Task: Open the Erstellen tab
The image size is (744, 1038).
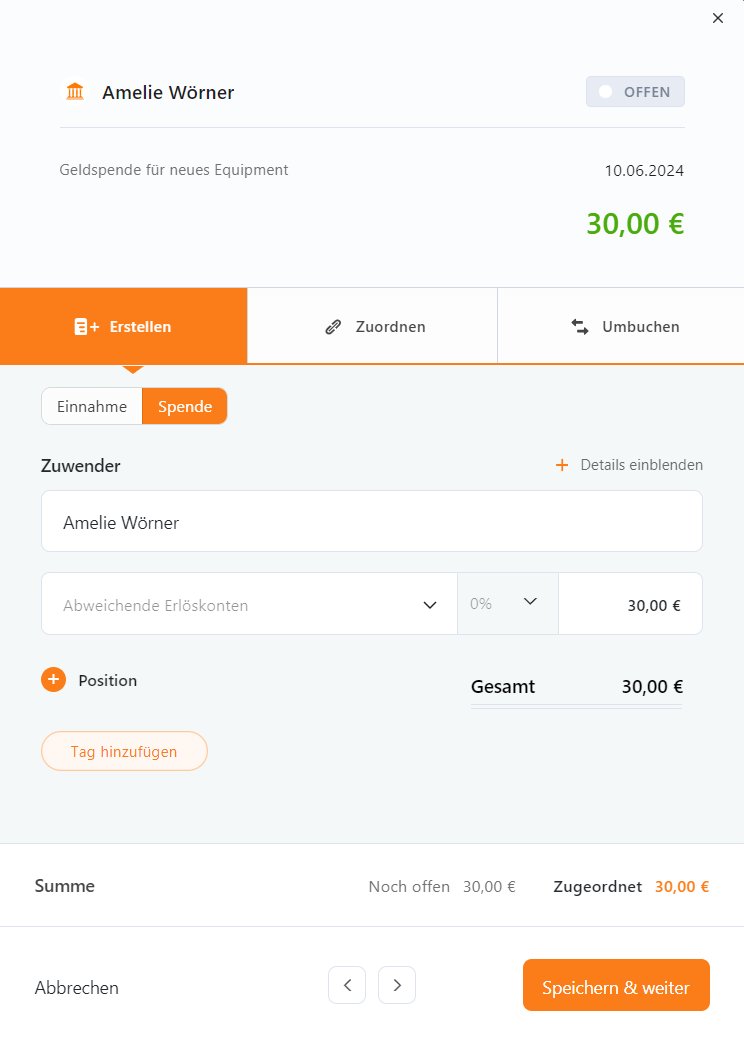Action: pyautogui.click(x=124, y=326)
